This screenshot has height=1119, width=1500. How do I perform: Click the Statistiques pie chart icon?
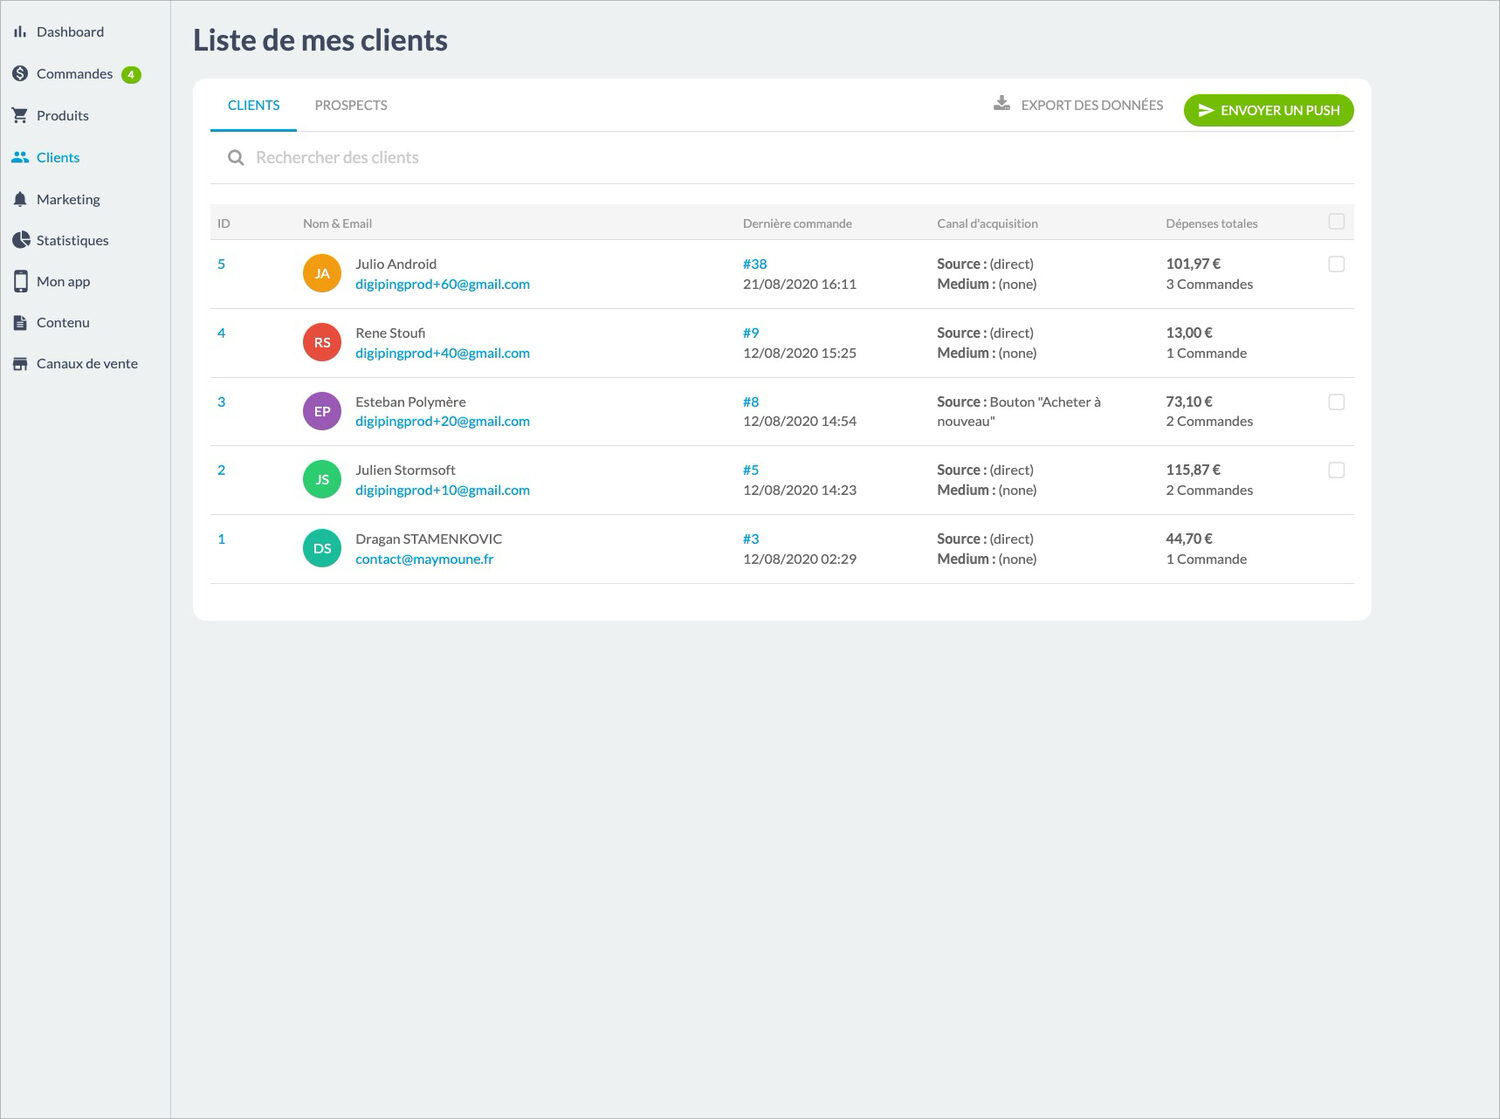coord(20,240)
